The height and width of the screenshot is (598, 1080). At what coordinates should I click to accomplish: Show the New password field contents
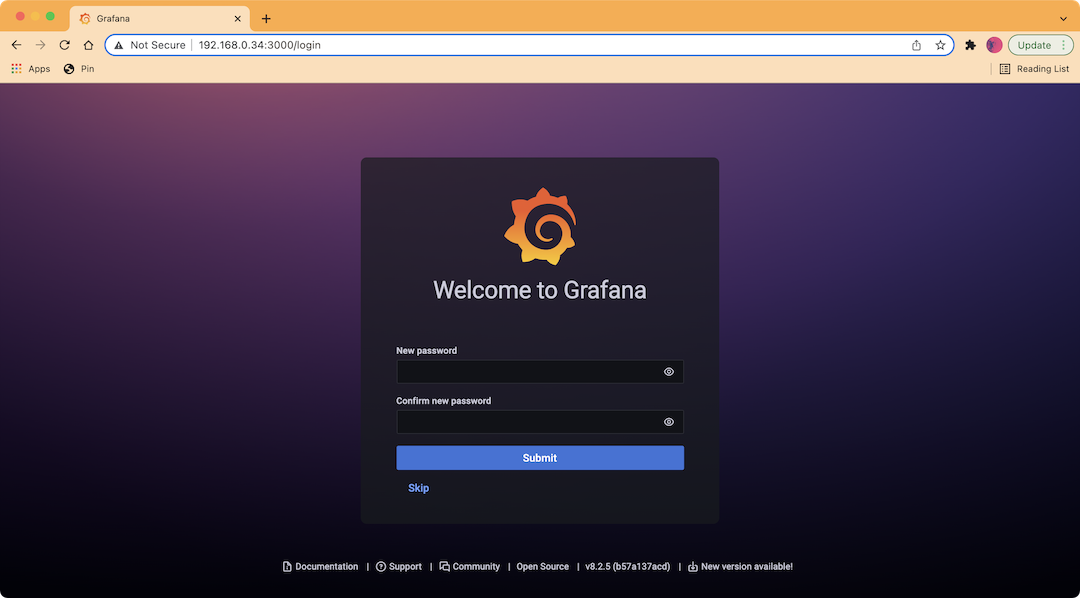pos(668,372)
